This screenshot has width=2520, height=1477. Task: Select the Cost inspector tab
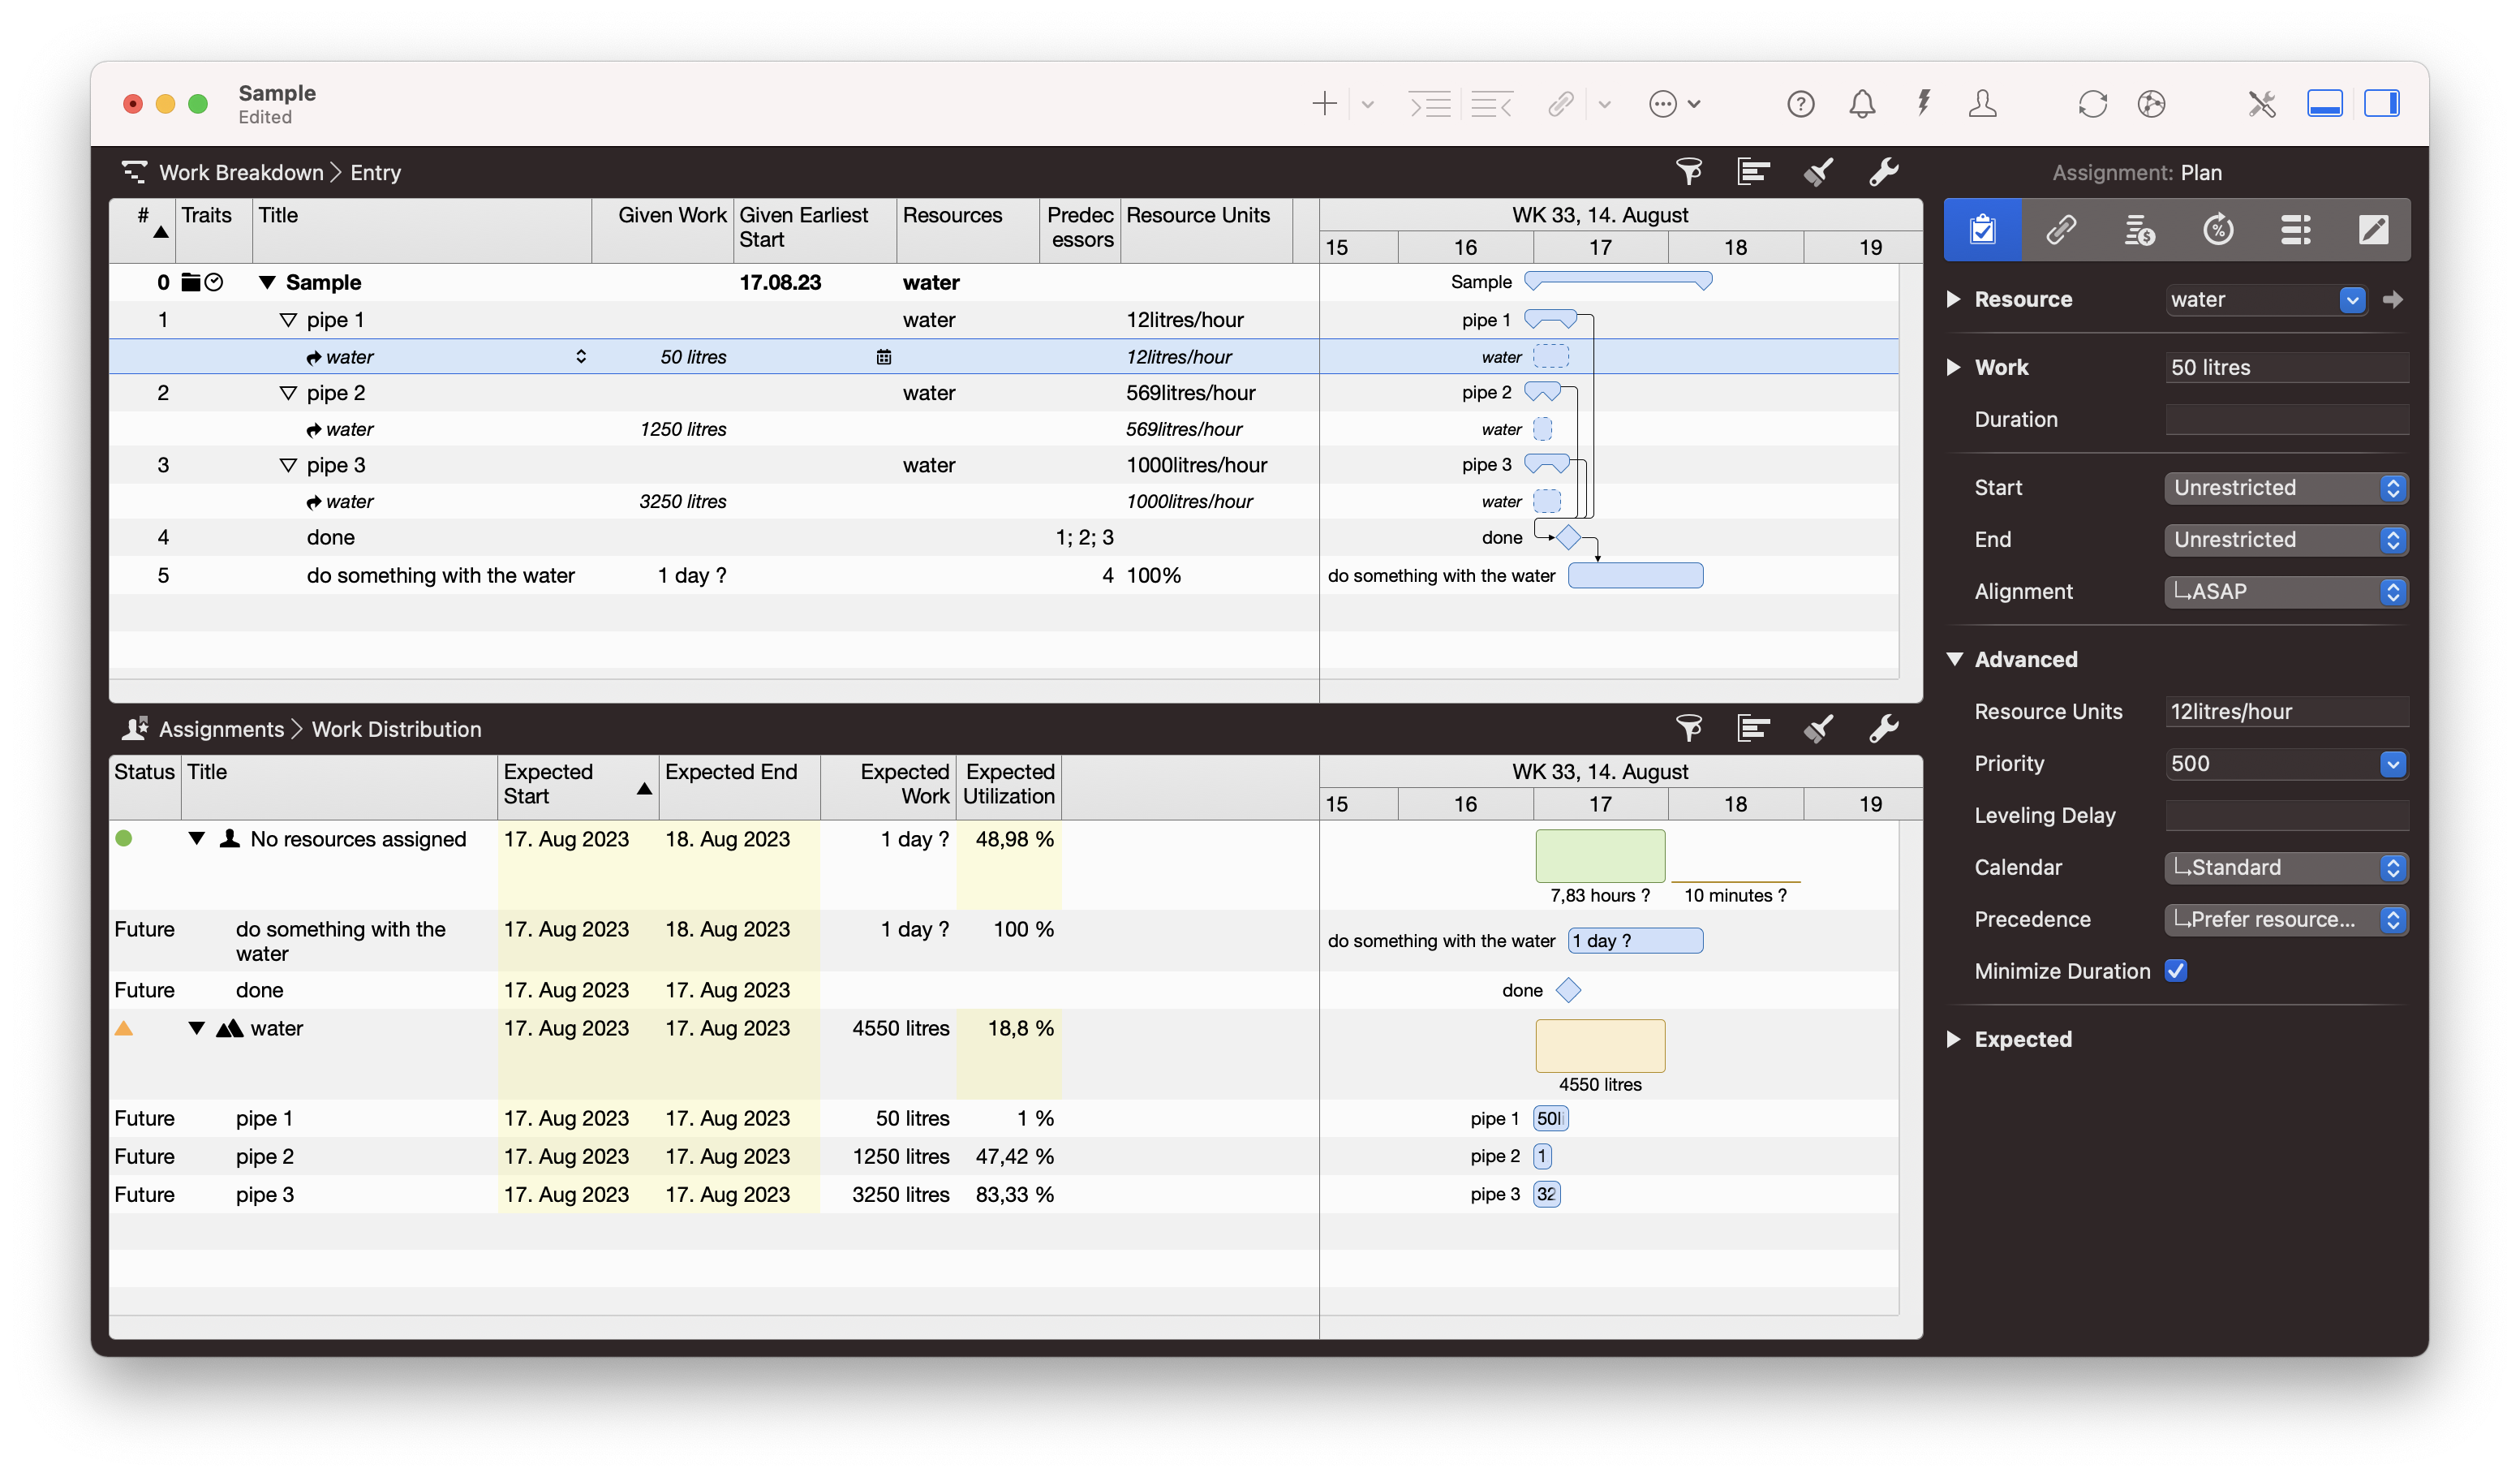pyautogui.click(x=2139, y=230)
